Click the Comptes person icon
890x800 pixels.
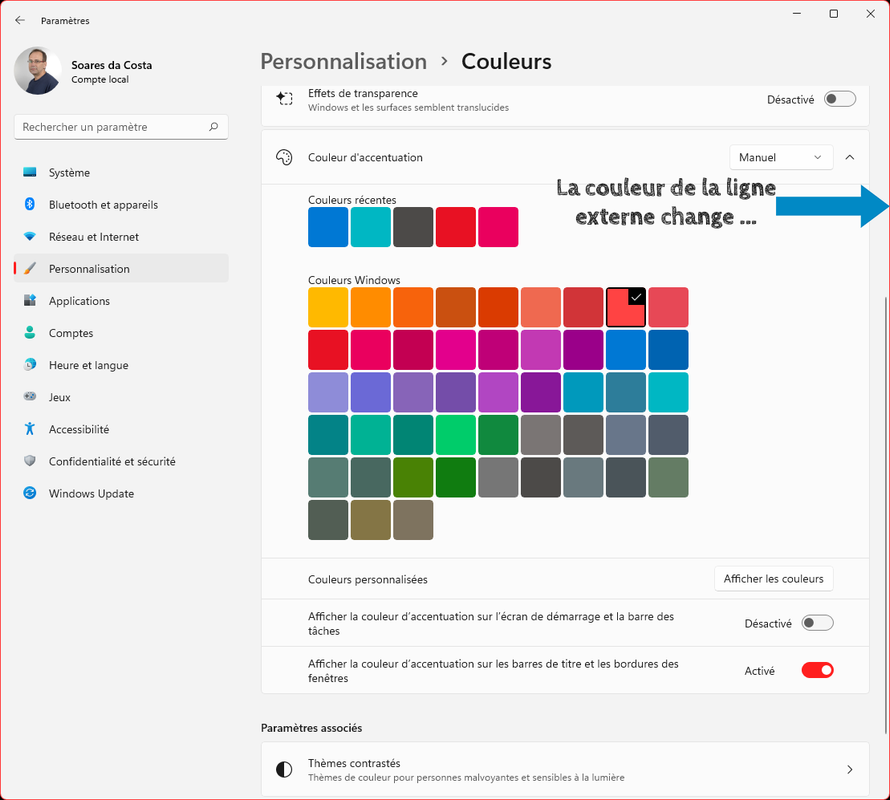click(30, 333)
